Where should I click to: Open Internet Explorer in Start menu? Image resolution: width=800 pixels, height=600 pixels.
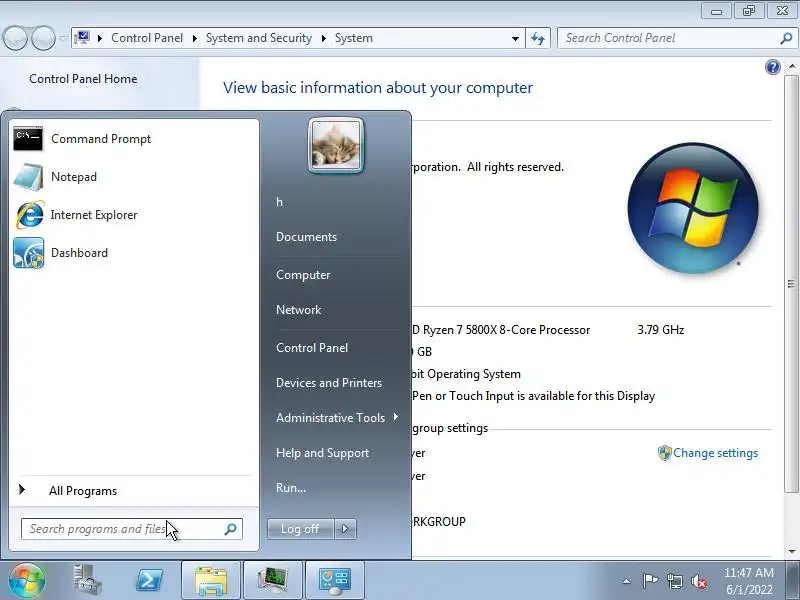[x=134, y=215]
